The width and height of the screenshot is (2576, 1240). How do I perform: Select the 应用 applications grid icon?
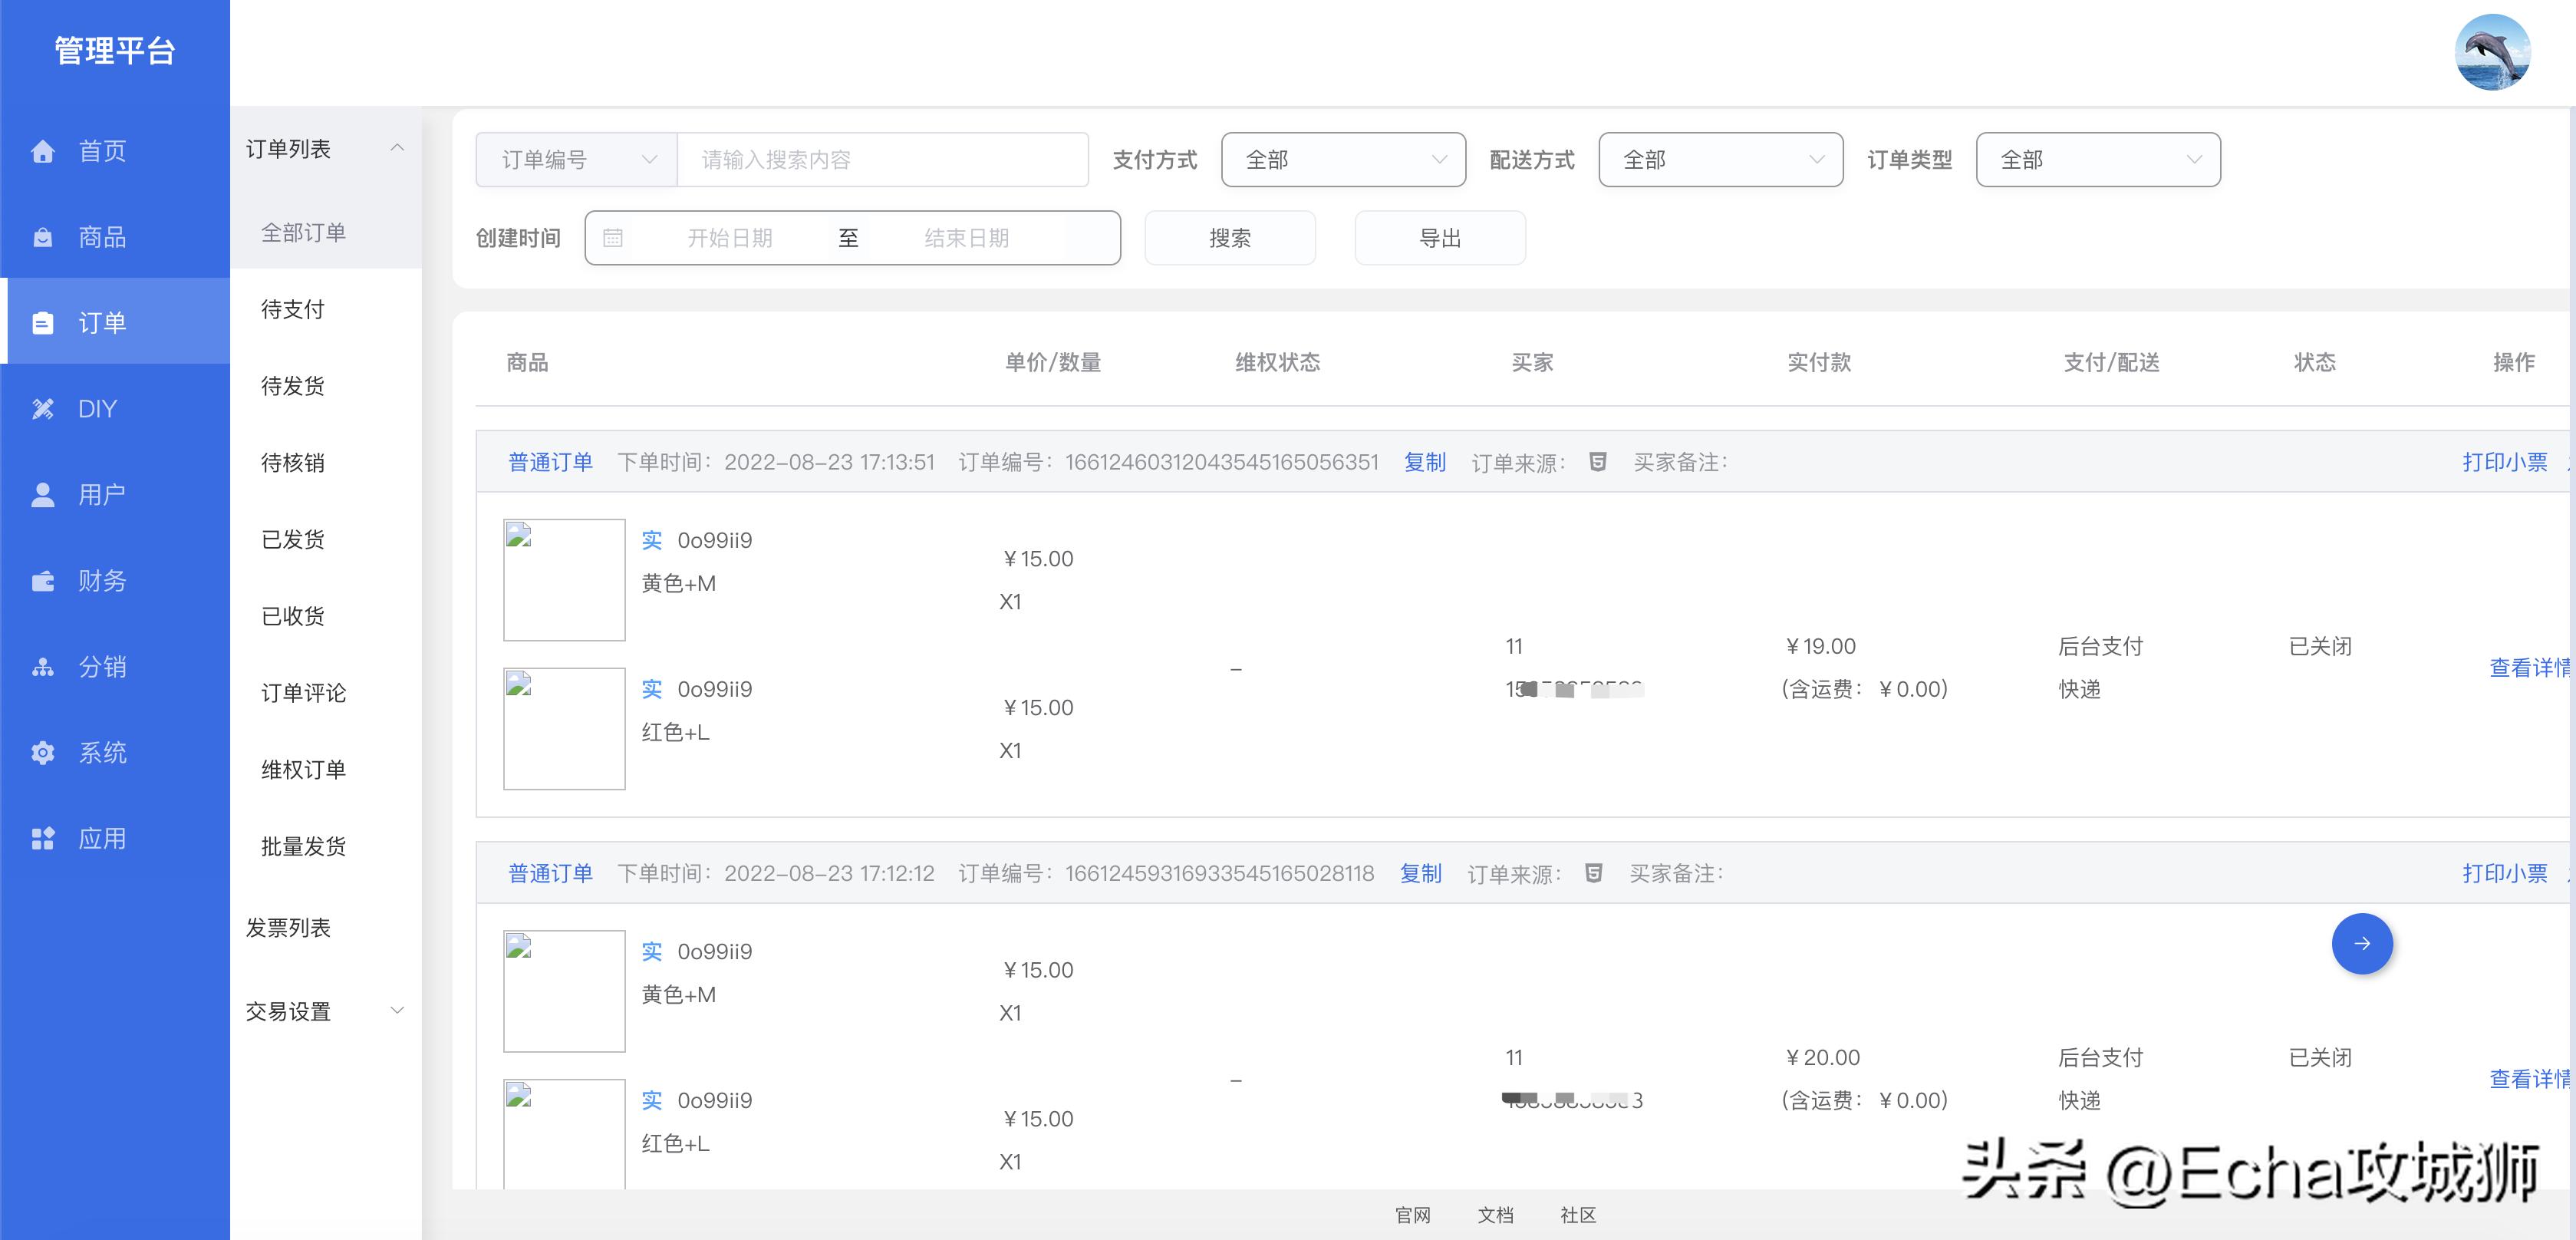click(42, 838)
